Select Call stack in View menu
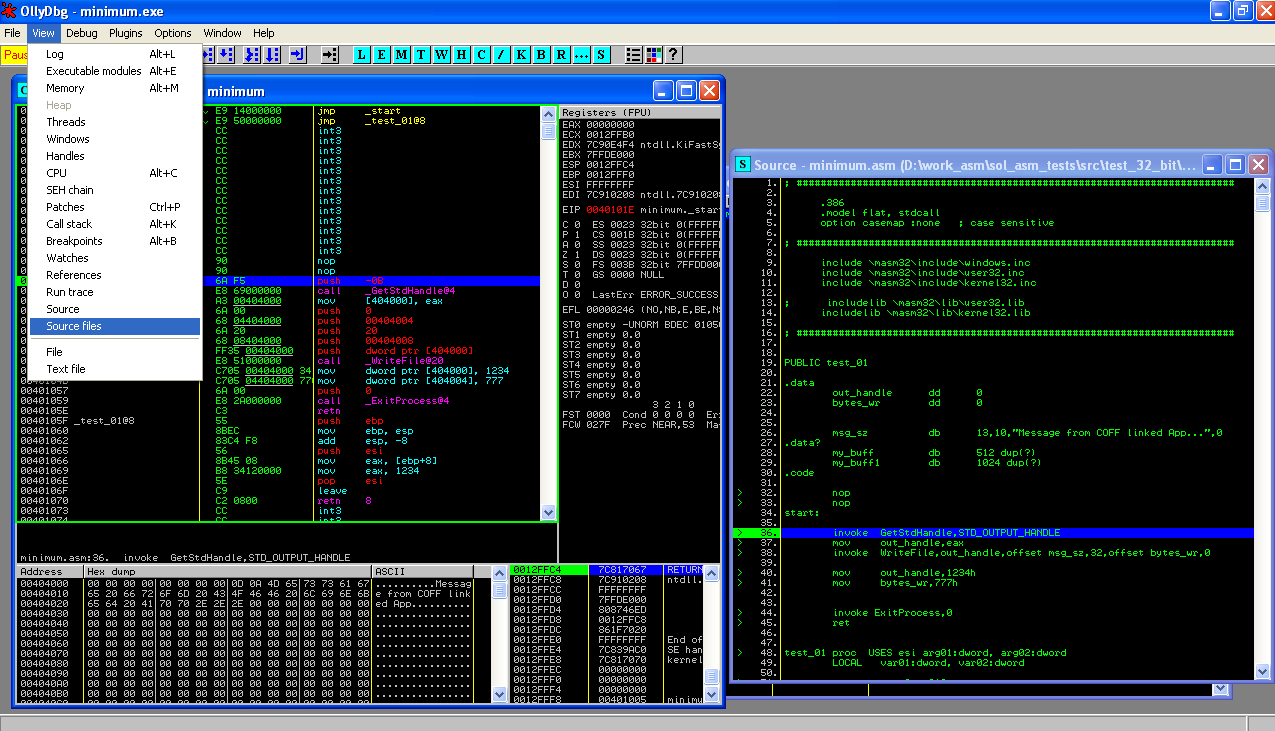The image size is (1275, 731). (115, 224)
